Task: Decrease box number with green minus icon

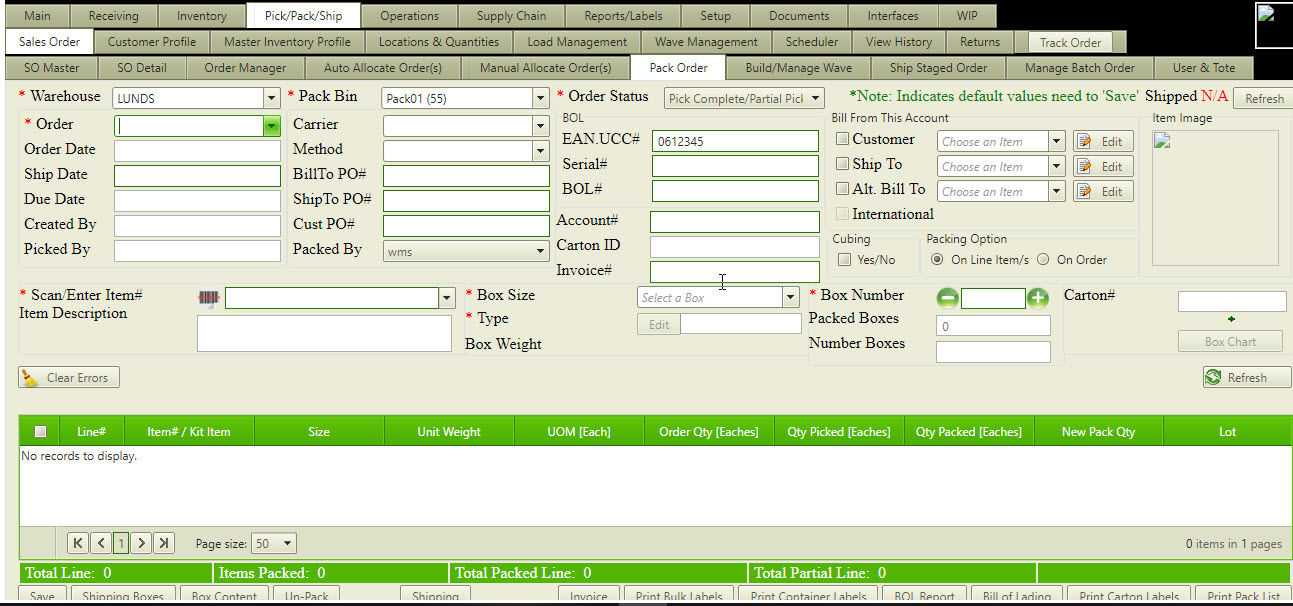Action: [x=947, y=298]
